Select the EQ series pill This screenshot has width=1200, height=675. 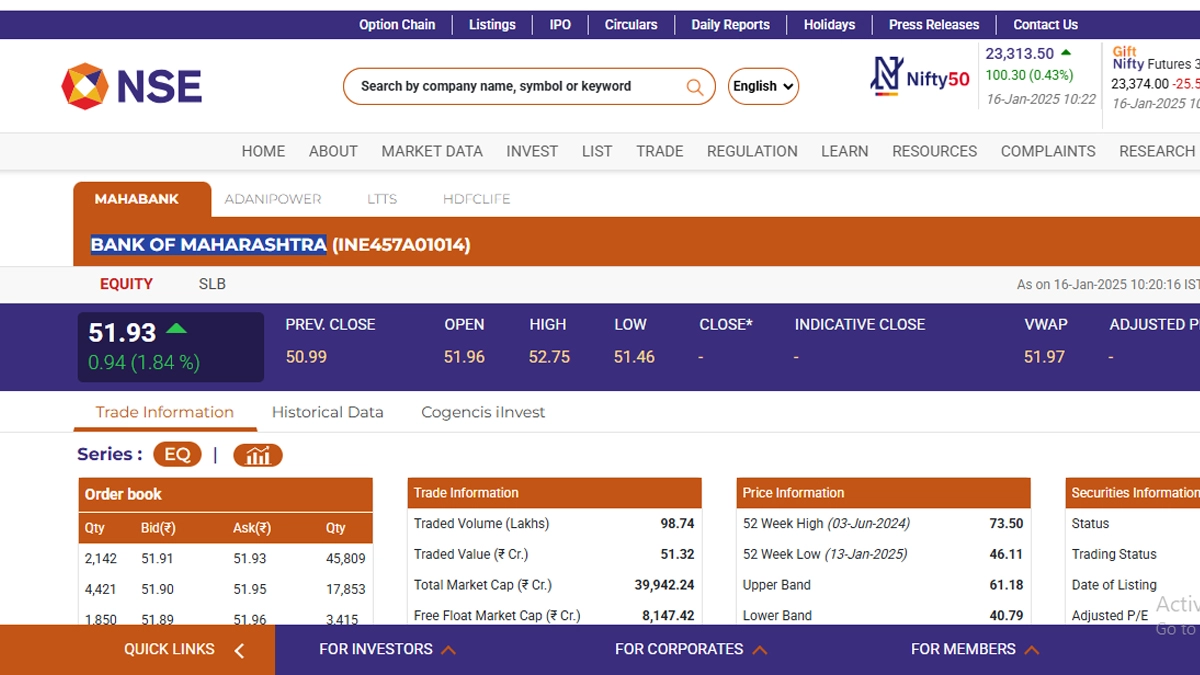(177, 455)
